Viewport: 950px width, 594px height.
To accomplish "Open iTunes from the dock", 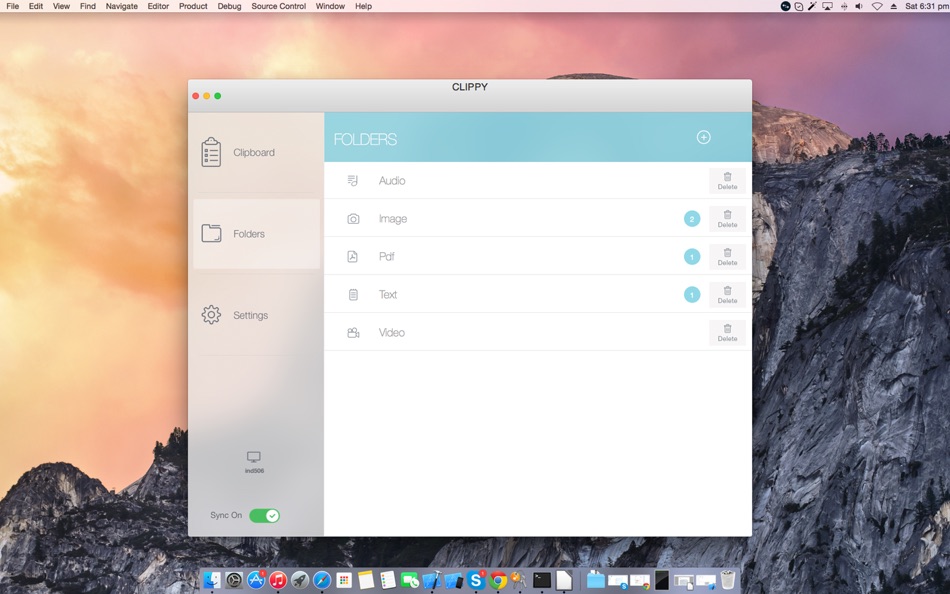I will pyautogui.click(x=278, y=580).
